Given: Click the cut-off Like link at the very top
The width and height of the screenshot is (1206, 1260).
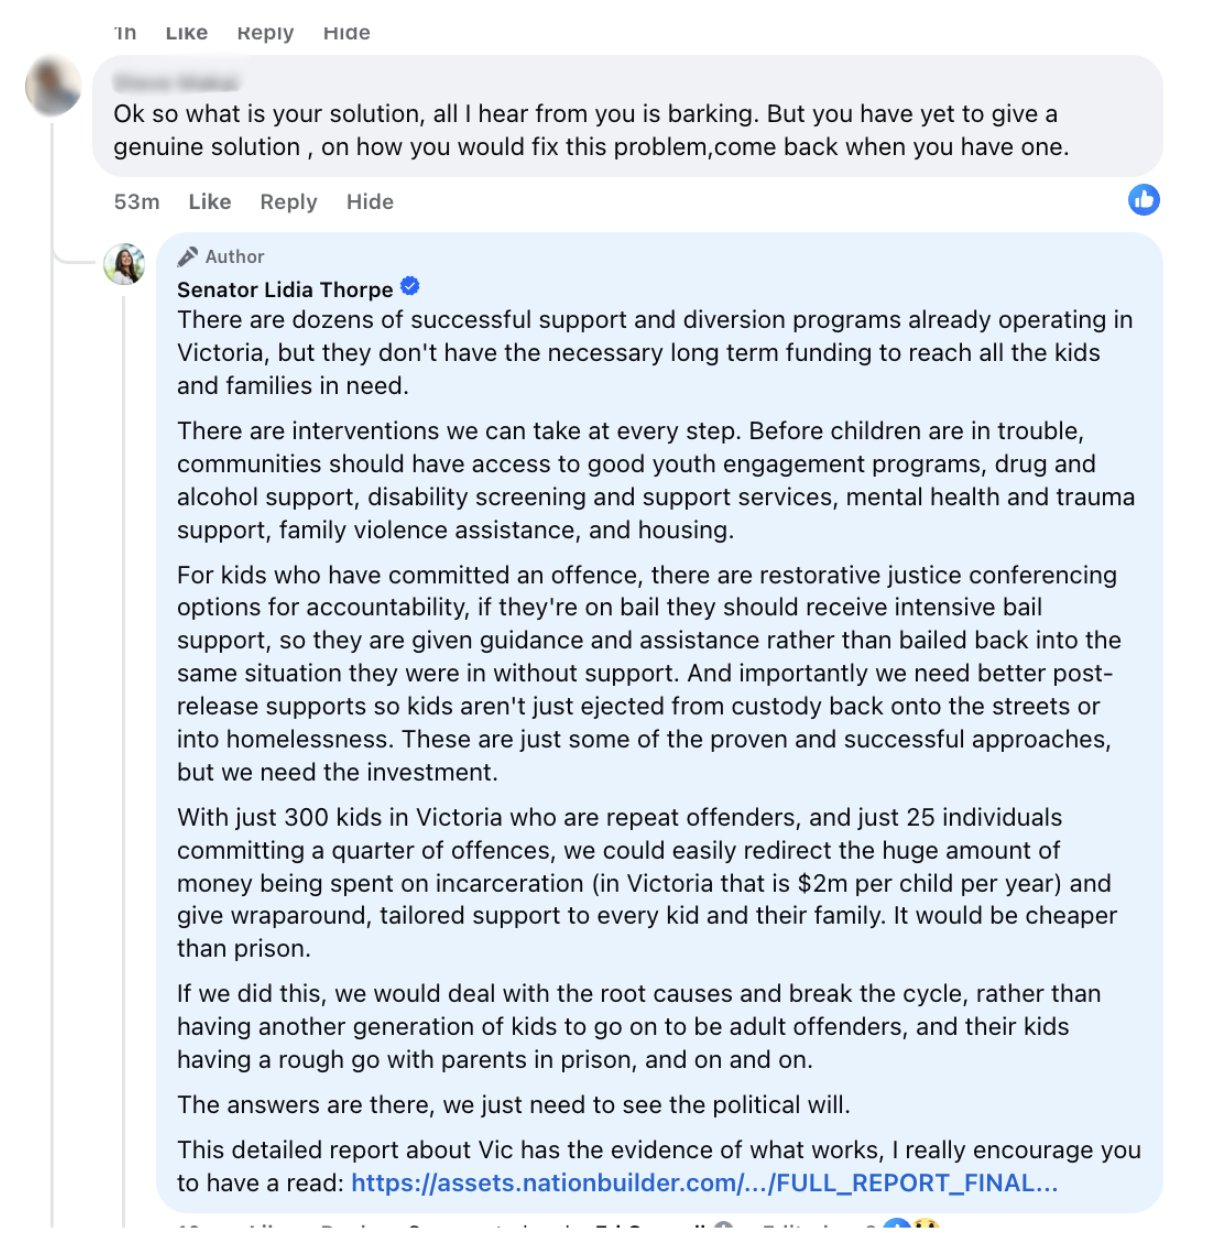Looking at the screenshot, I should click(186, 33).
